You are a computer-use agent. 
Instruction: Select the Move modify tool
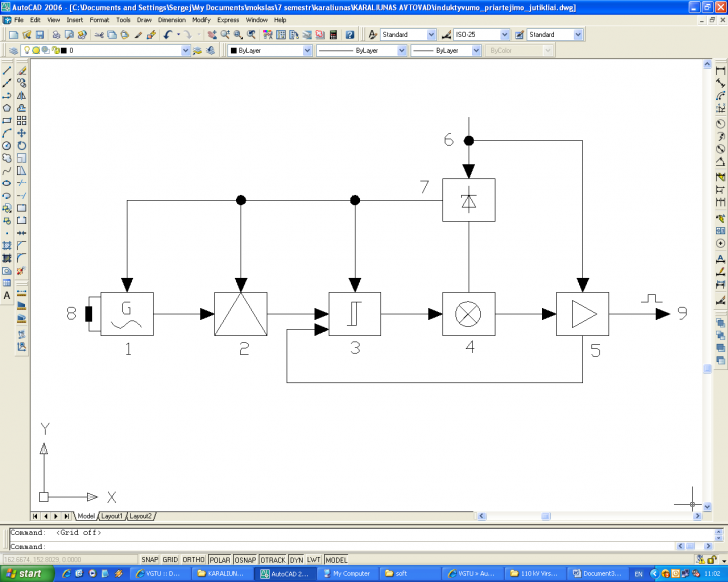click(x=21, y=133)
